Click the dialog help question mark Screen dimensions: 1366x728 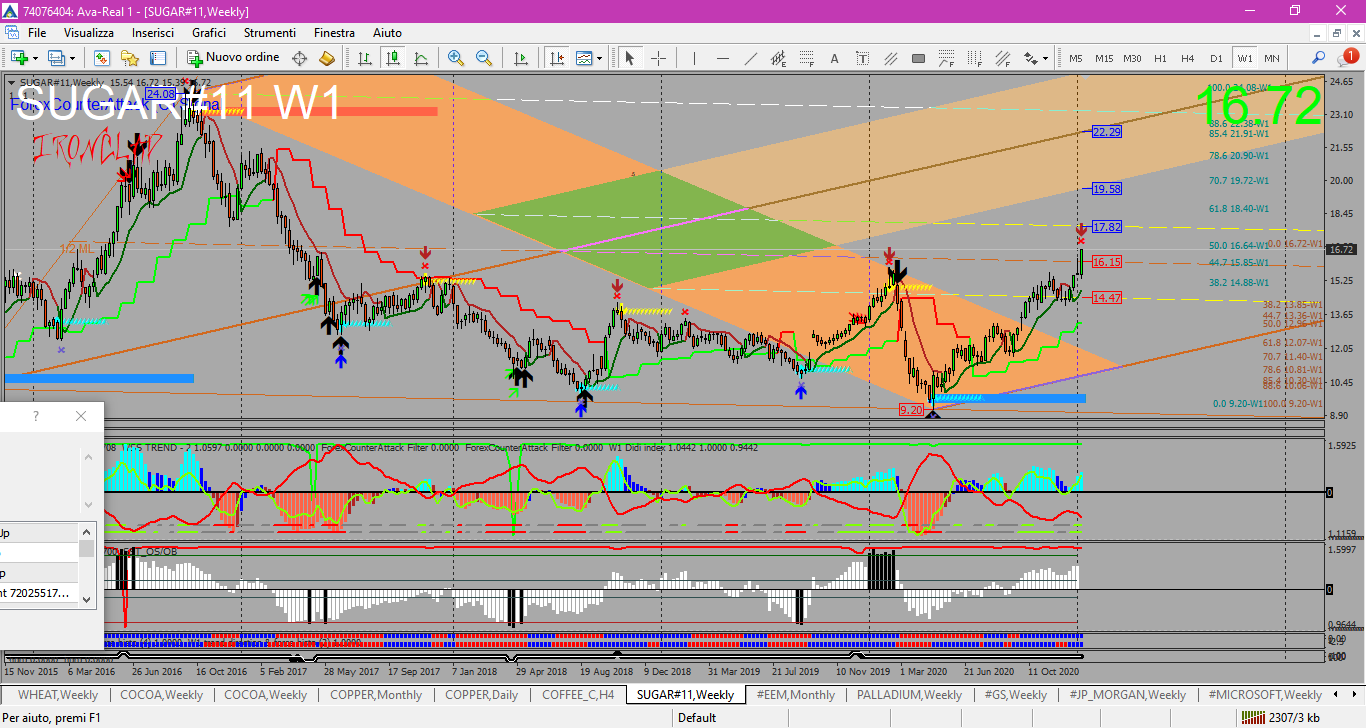coord(36,416)
